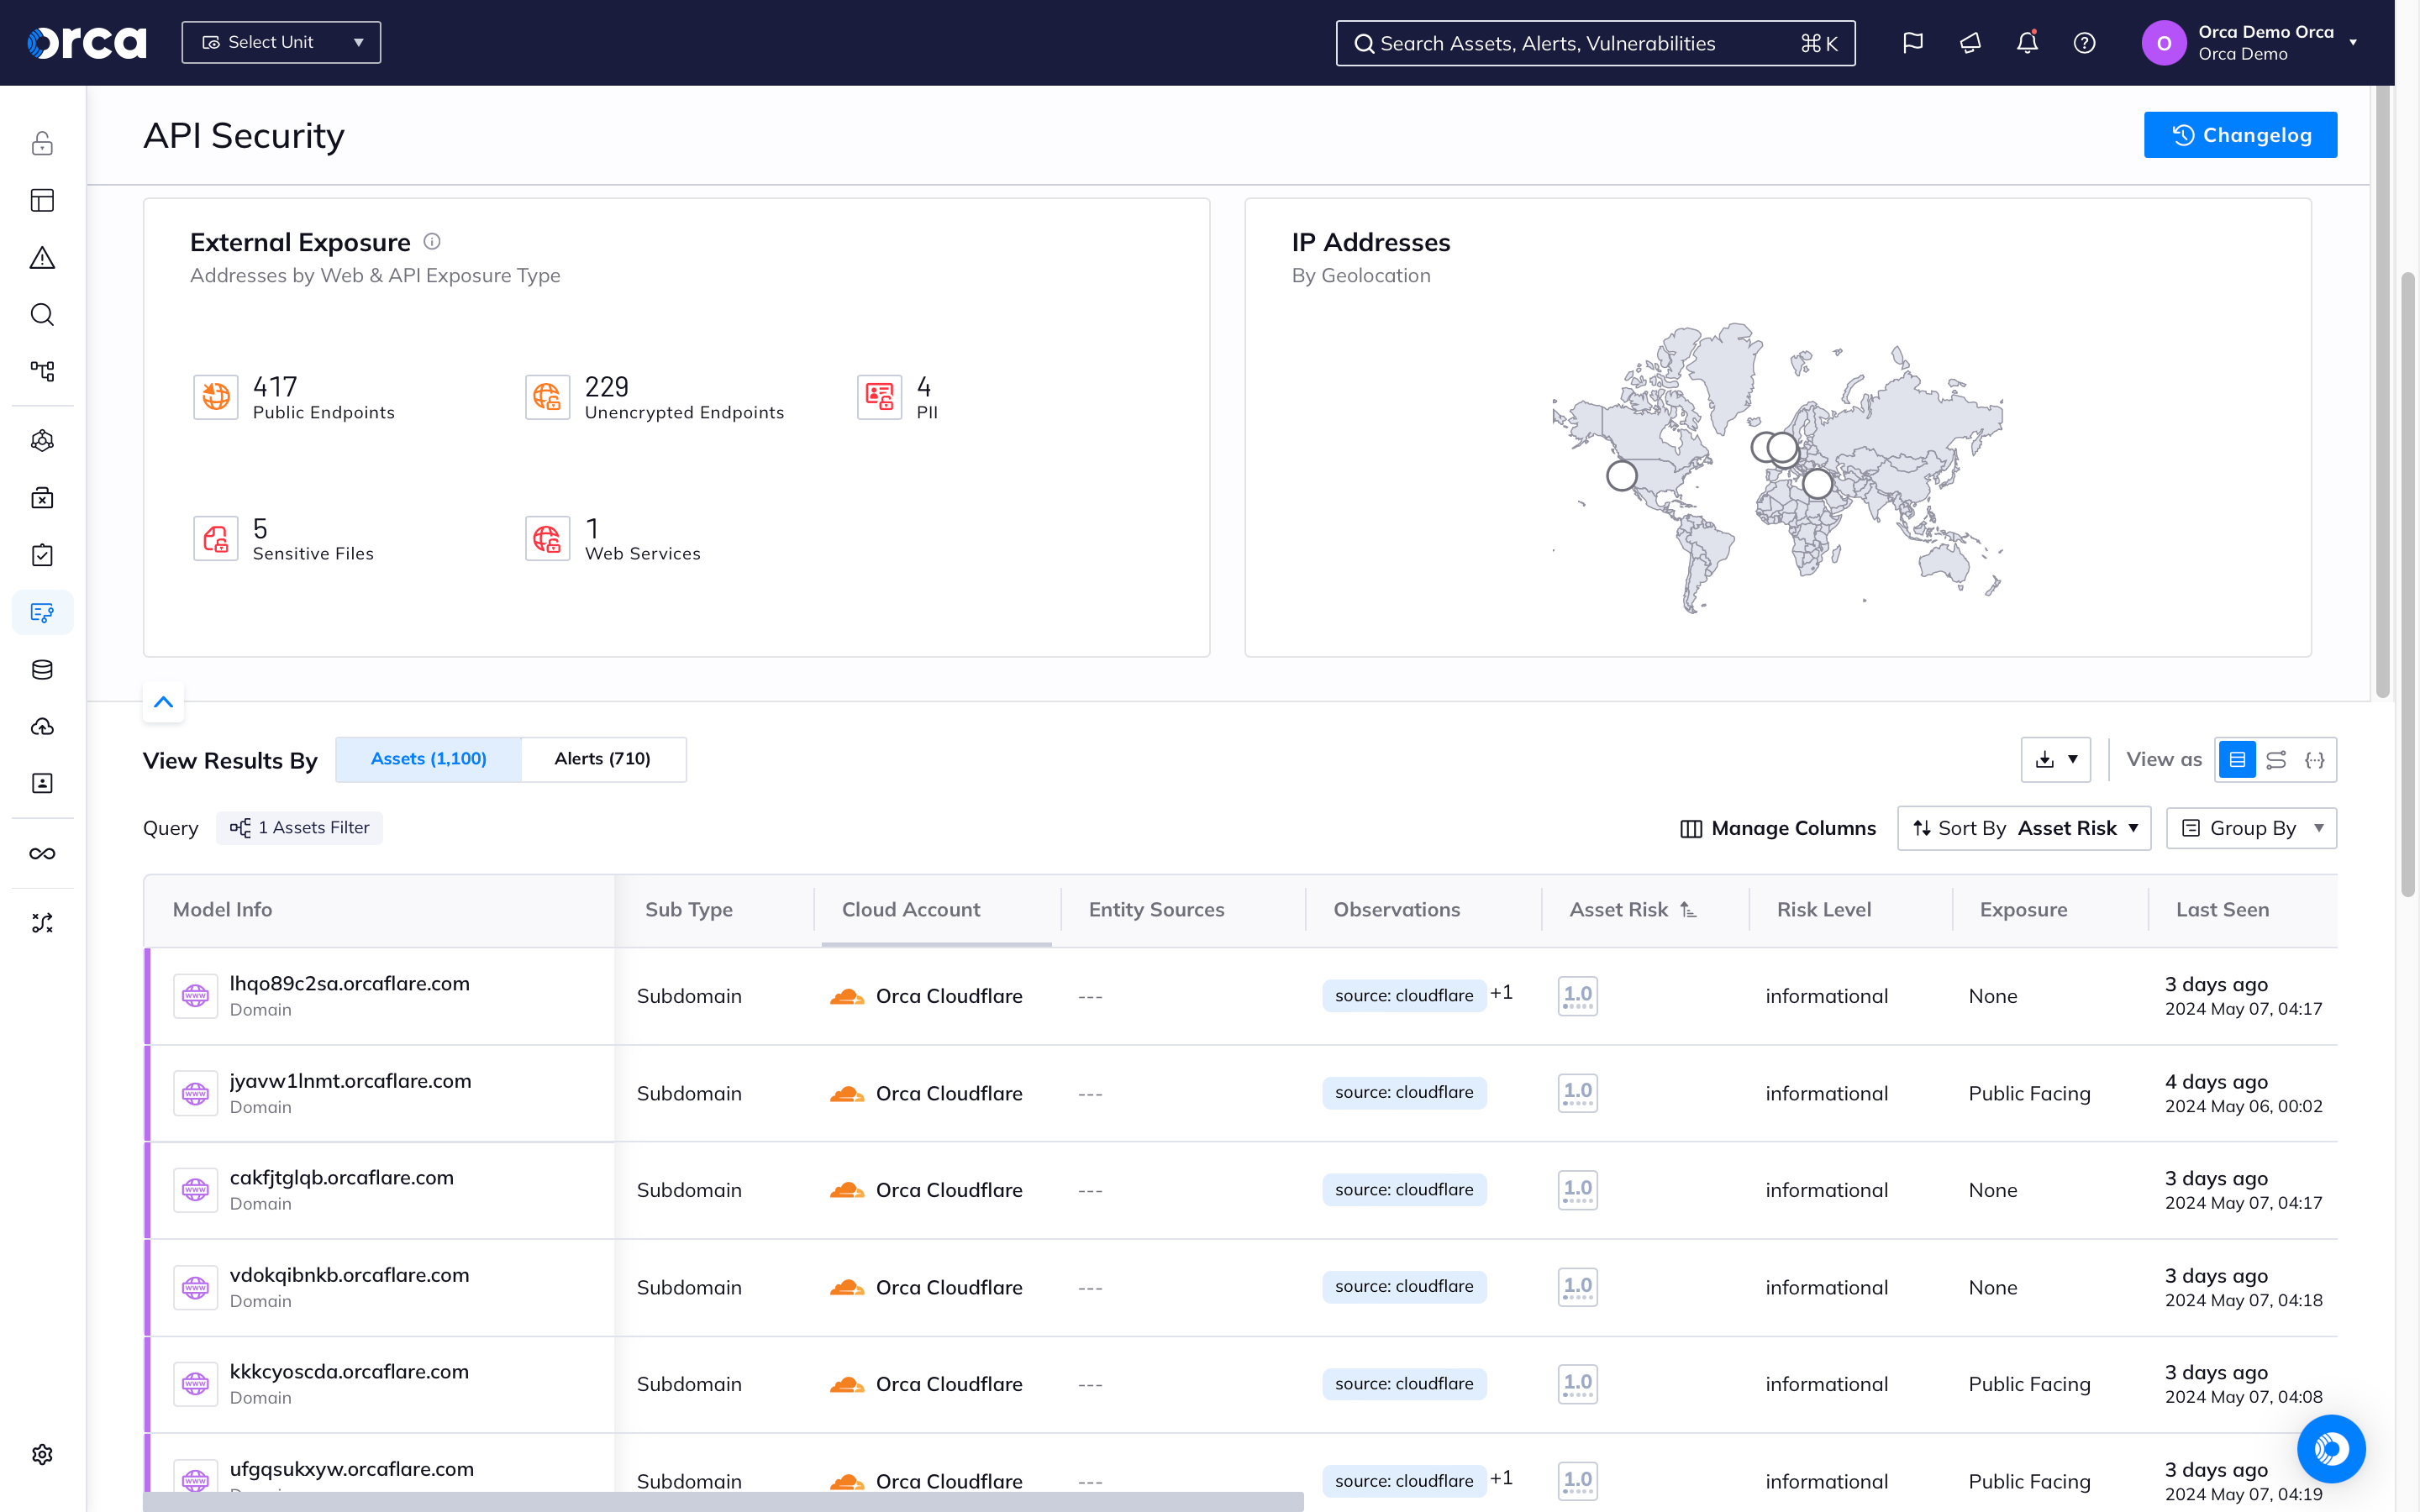Open the kkkcyoscda.orcaflare.com asset

349,1371
